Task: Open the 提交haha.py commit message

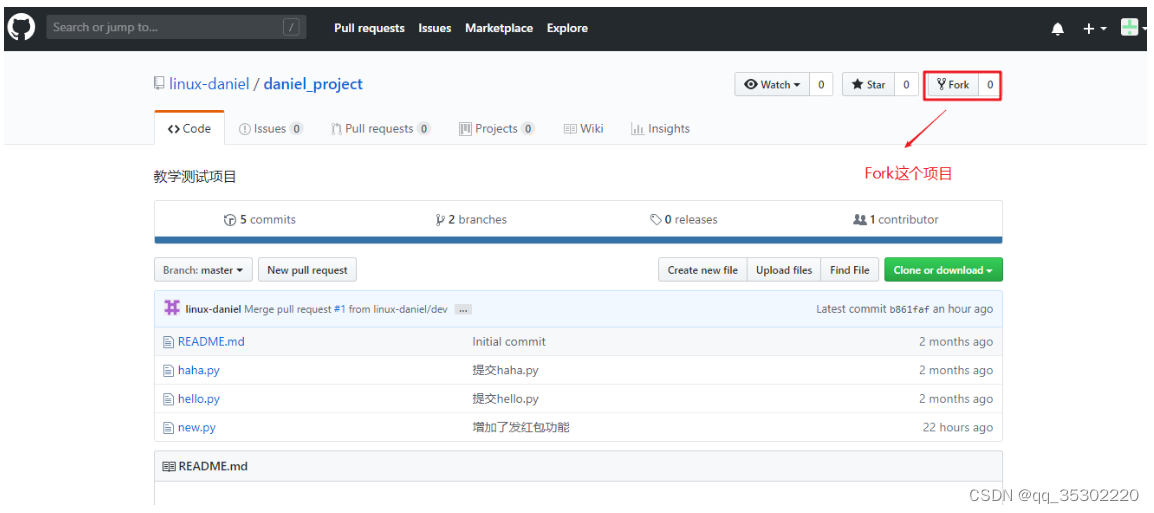Action: pyautogui.click(x=506, y=370)
